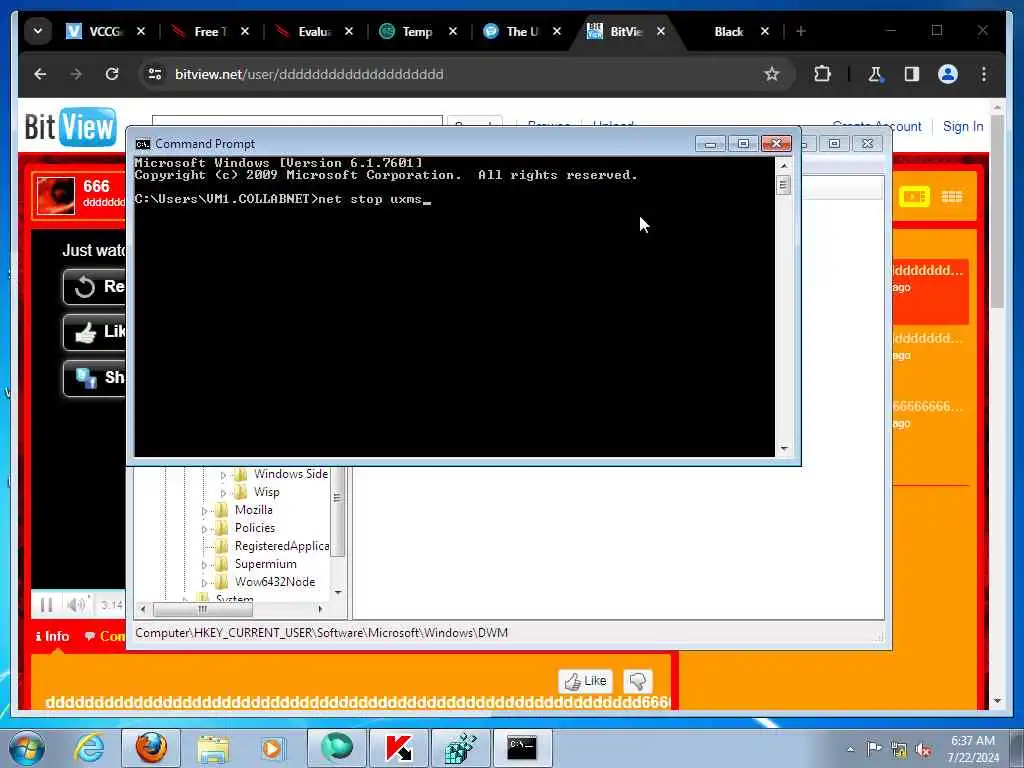Select the Mozilla registry key
Screen dimensions: 1024x768
point(253,510)
